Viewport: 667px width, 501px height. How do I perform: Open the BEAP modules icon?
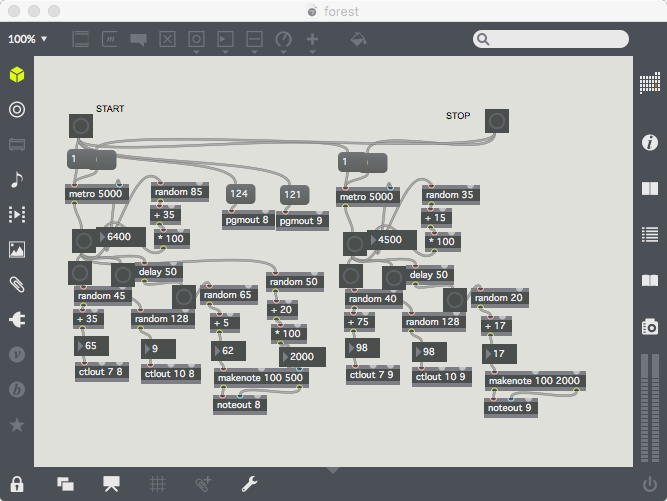coord(17,389)
